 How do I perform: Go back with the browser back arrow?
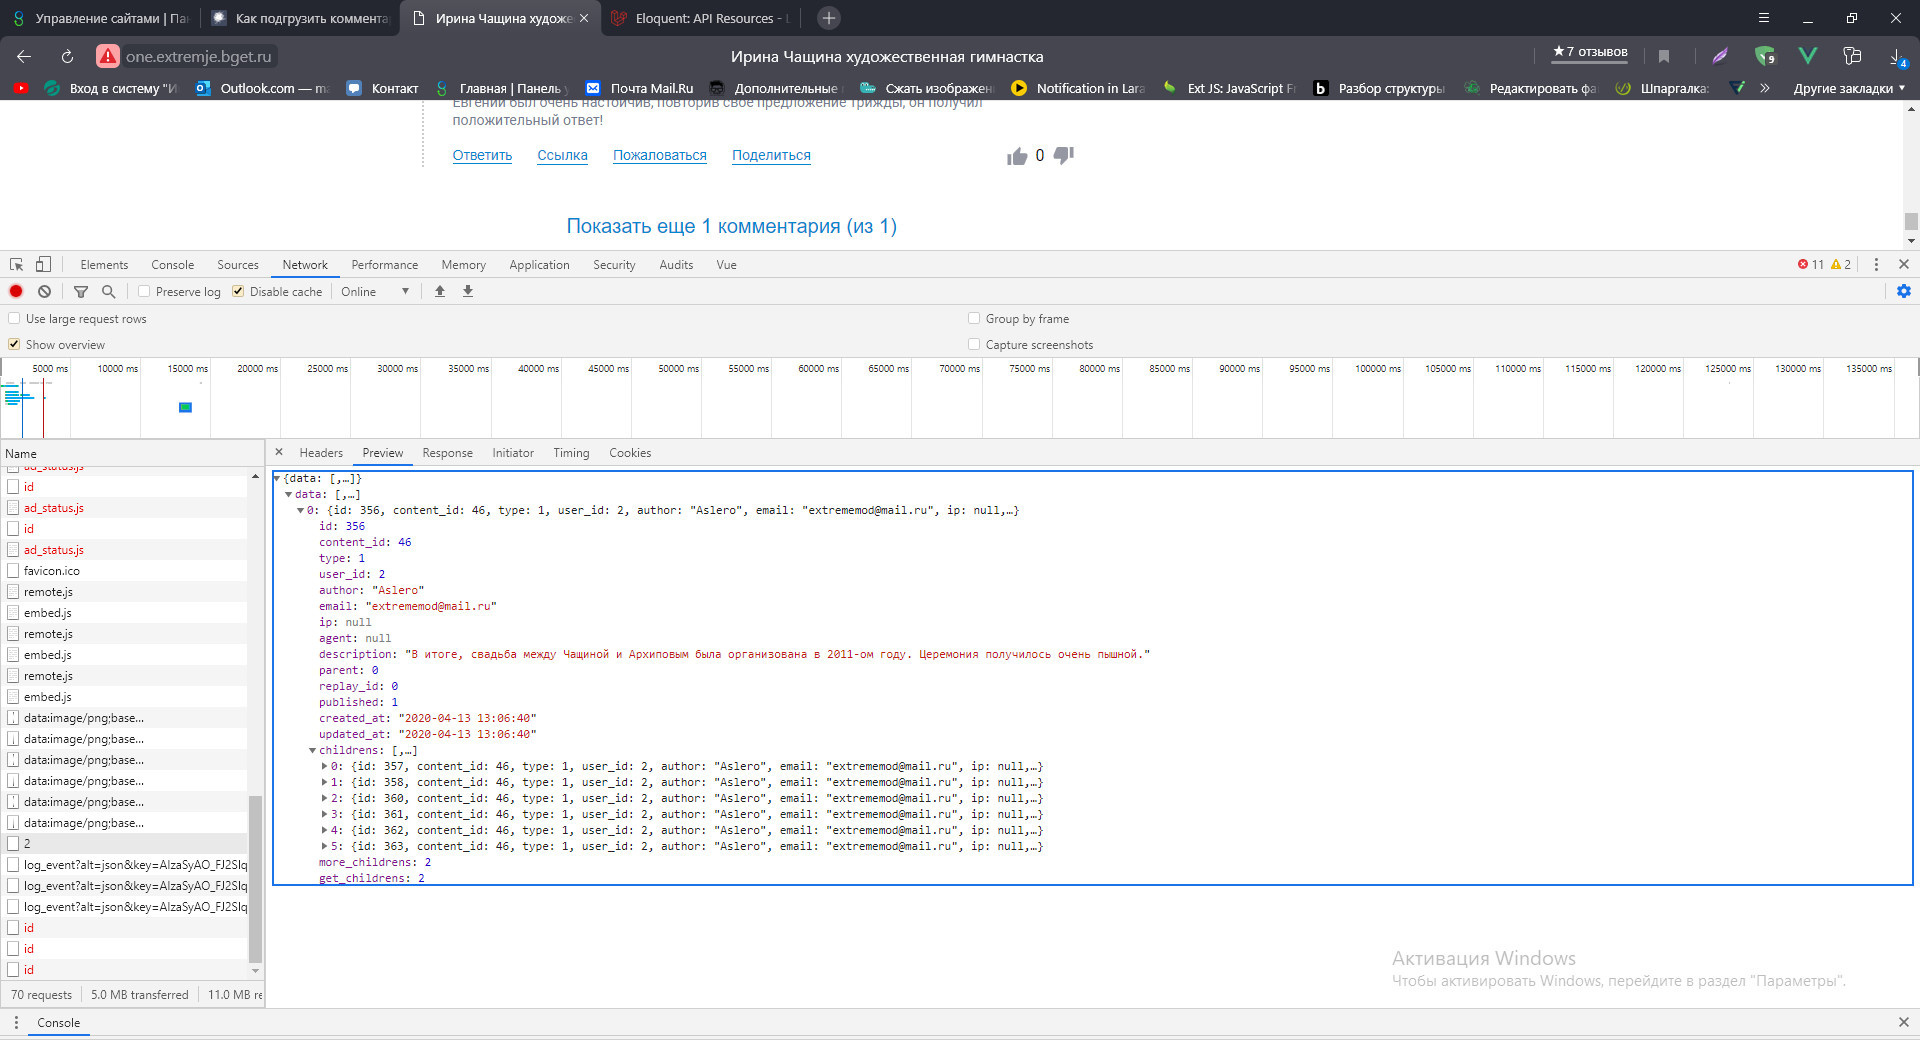[24, 56]
